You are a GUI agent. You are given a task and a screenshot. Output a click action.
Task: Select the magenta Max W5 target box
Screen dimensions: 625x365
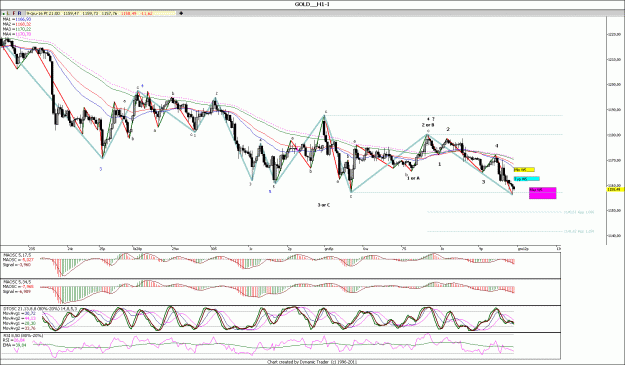click(x=542, y=193)
